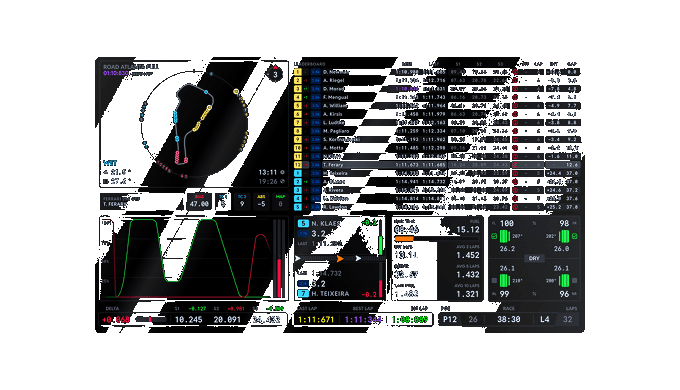680x390 pixels.
Task: Toggle the front-left tyre green checkbox
Action: point(494,236)
